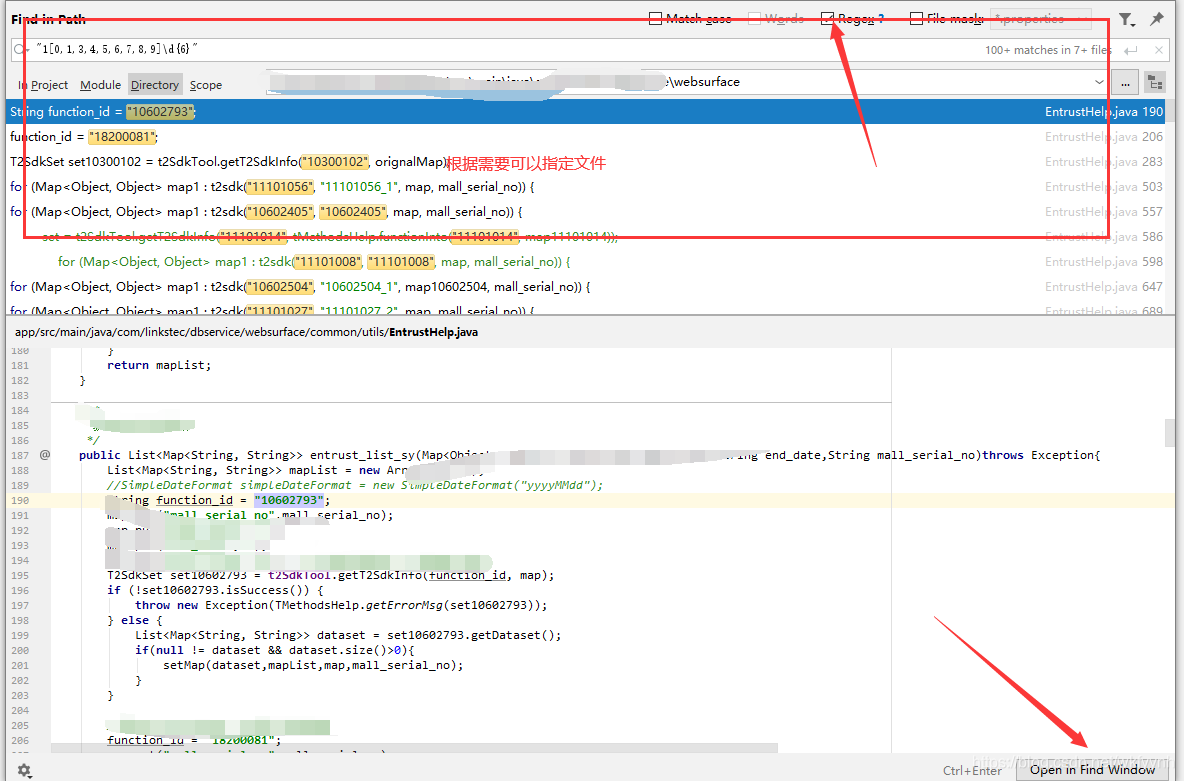Click entrust_list_sy method name in preview
The width and height of the screenshot is (1184, 781).
362,455
